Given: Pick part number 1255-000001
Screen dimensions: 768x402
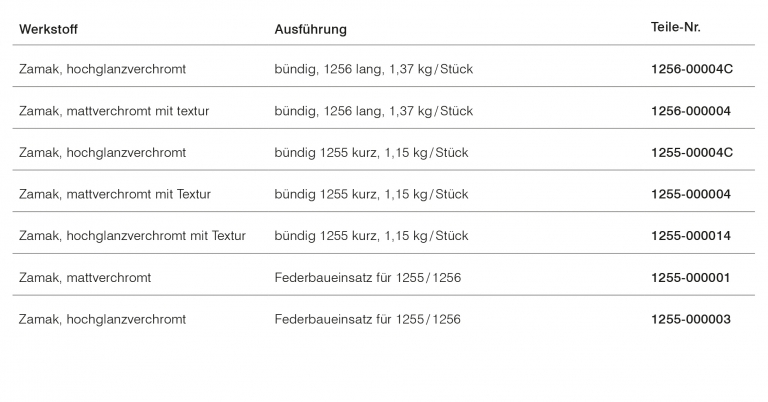Looking at the screenshot, I should click(x=690, y=278).
